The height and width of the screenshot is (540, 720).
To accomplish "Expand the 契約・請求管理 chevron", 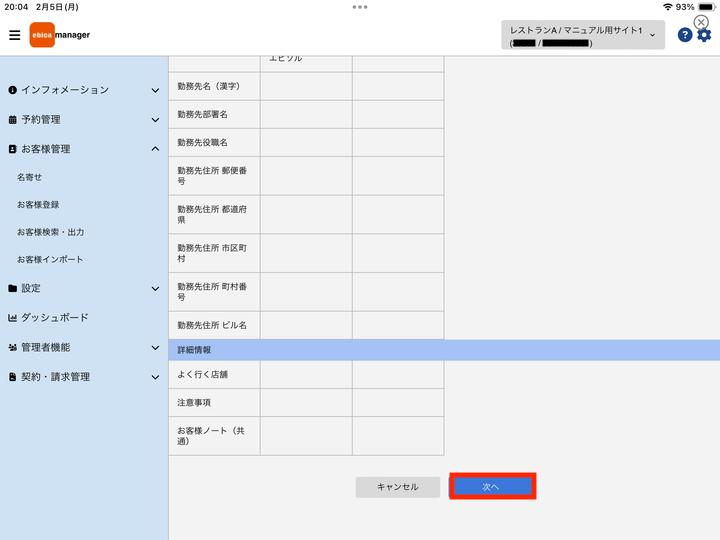I will [x=156, y=377].
